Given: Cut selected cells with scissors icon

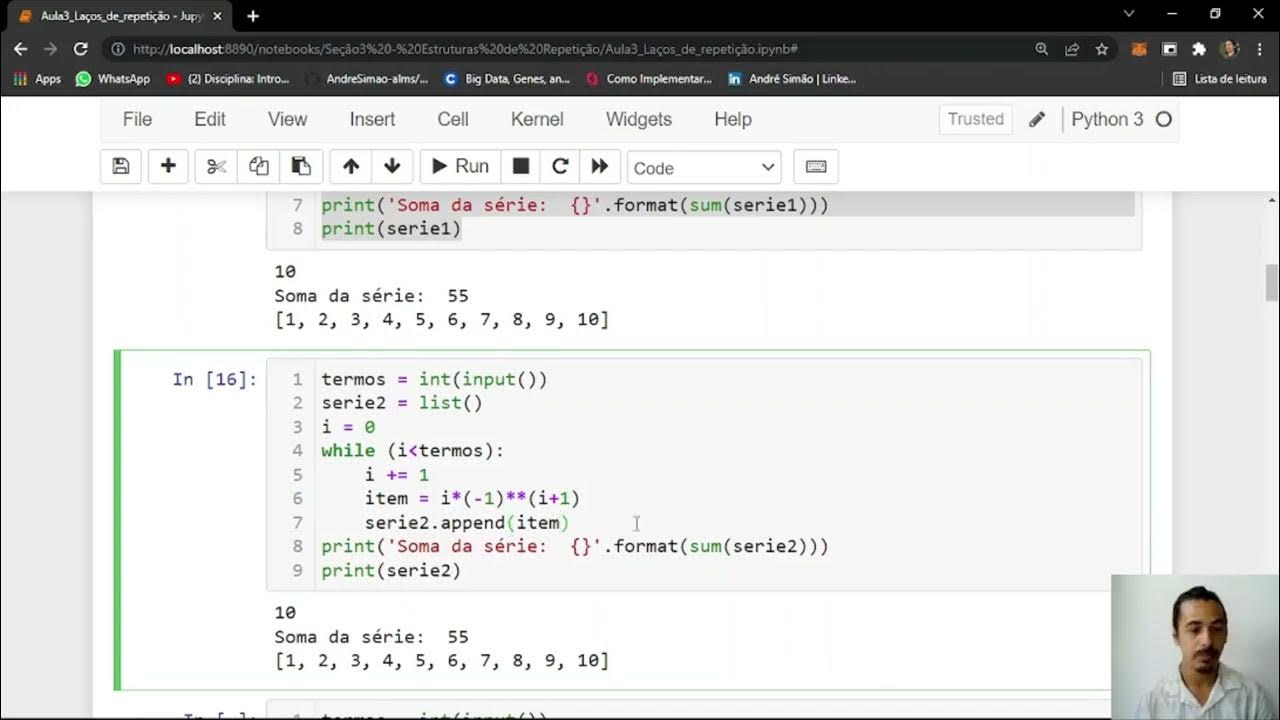Looking at the screenshot, I should point(216,166).
